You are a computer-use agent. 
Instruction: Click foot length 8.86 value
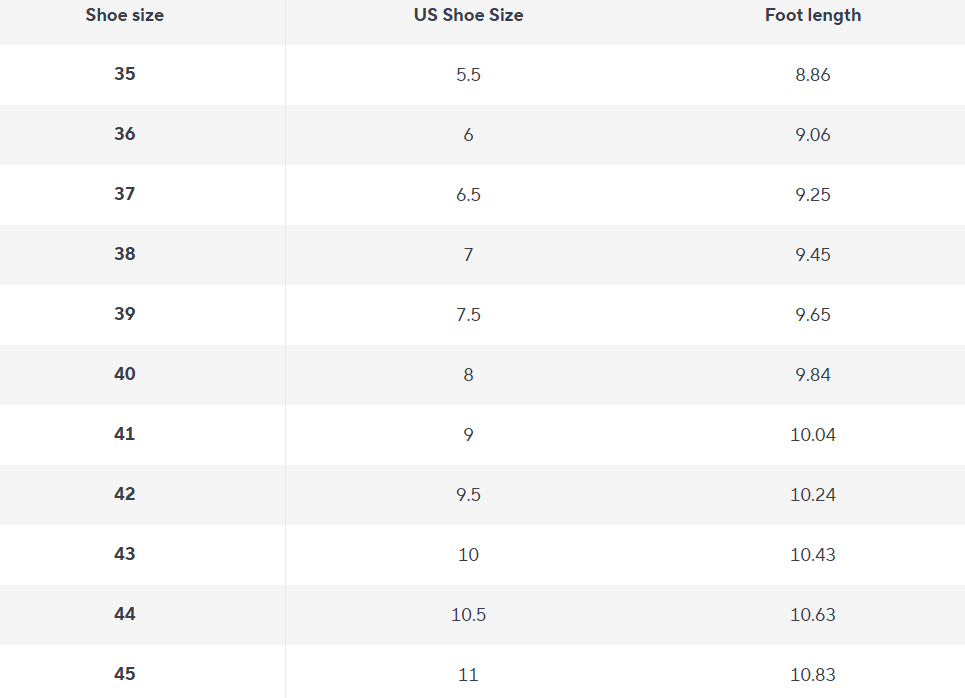pos(812,75)
